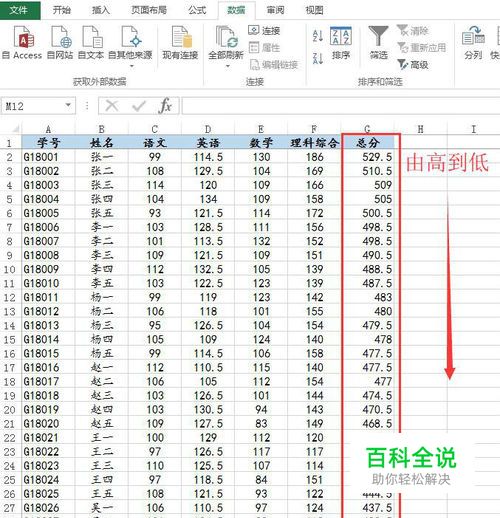Open 高级 (Advanced) filter options
Image resolution: width=500 pixels, height=518 pixels.
point(413,65)
